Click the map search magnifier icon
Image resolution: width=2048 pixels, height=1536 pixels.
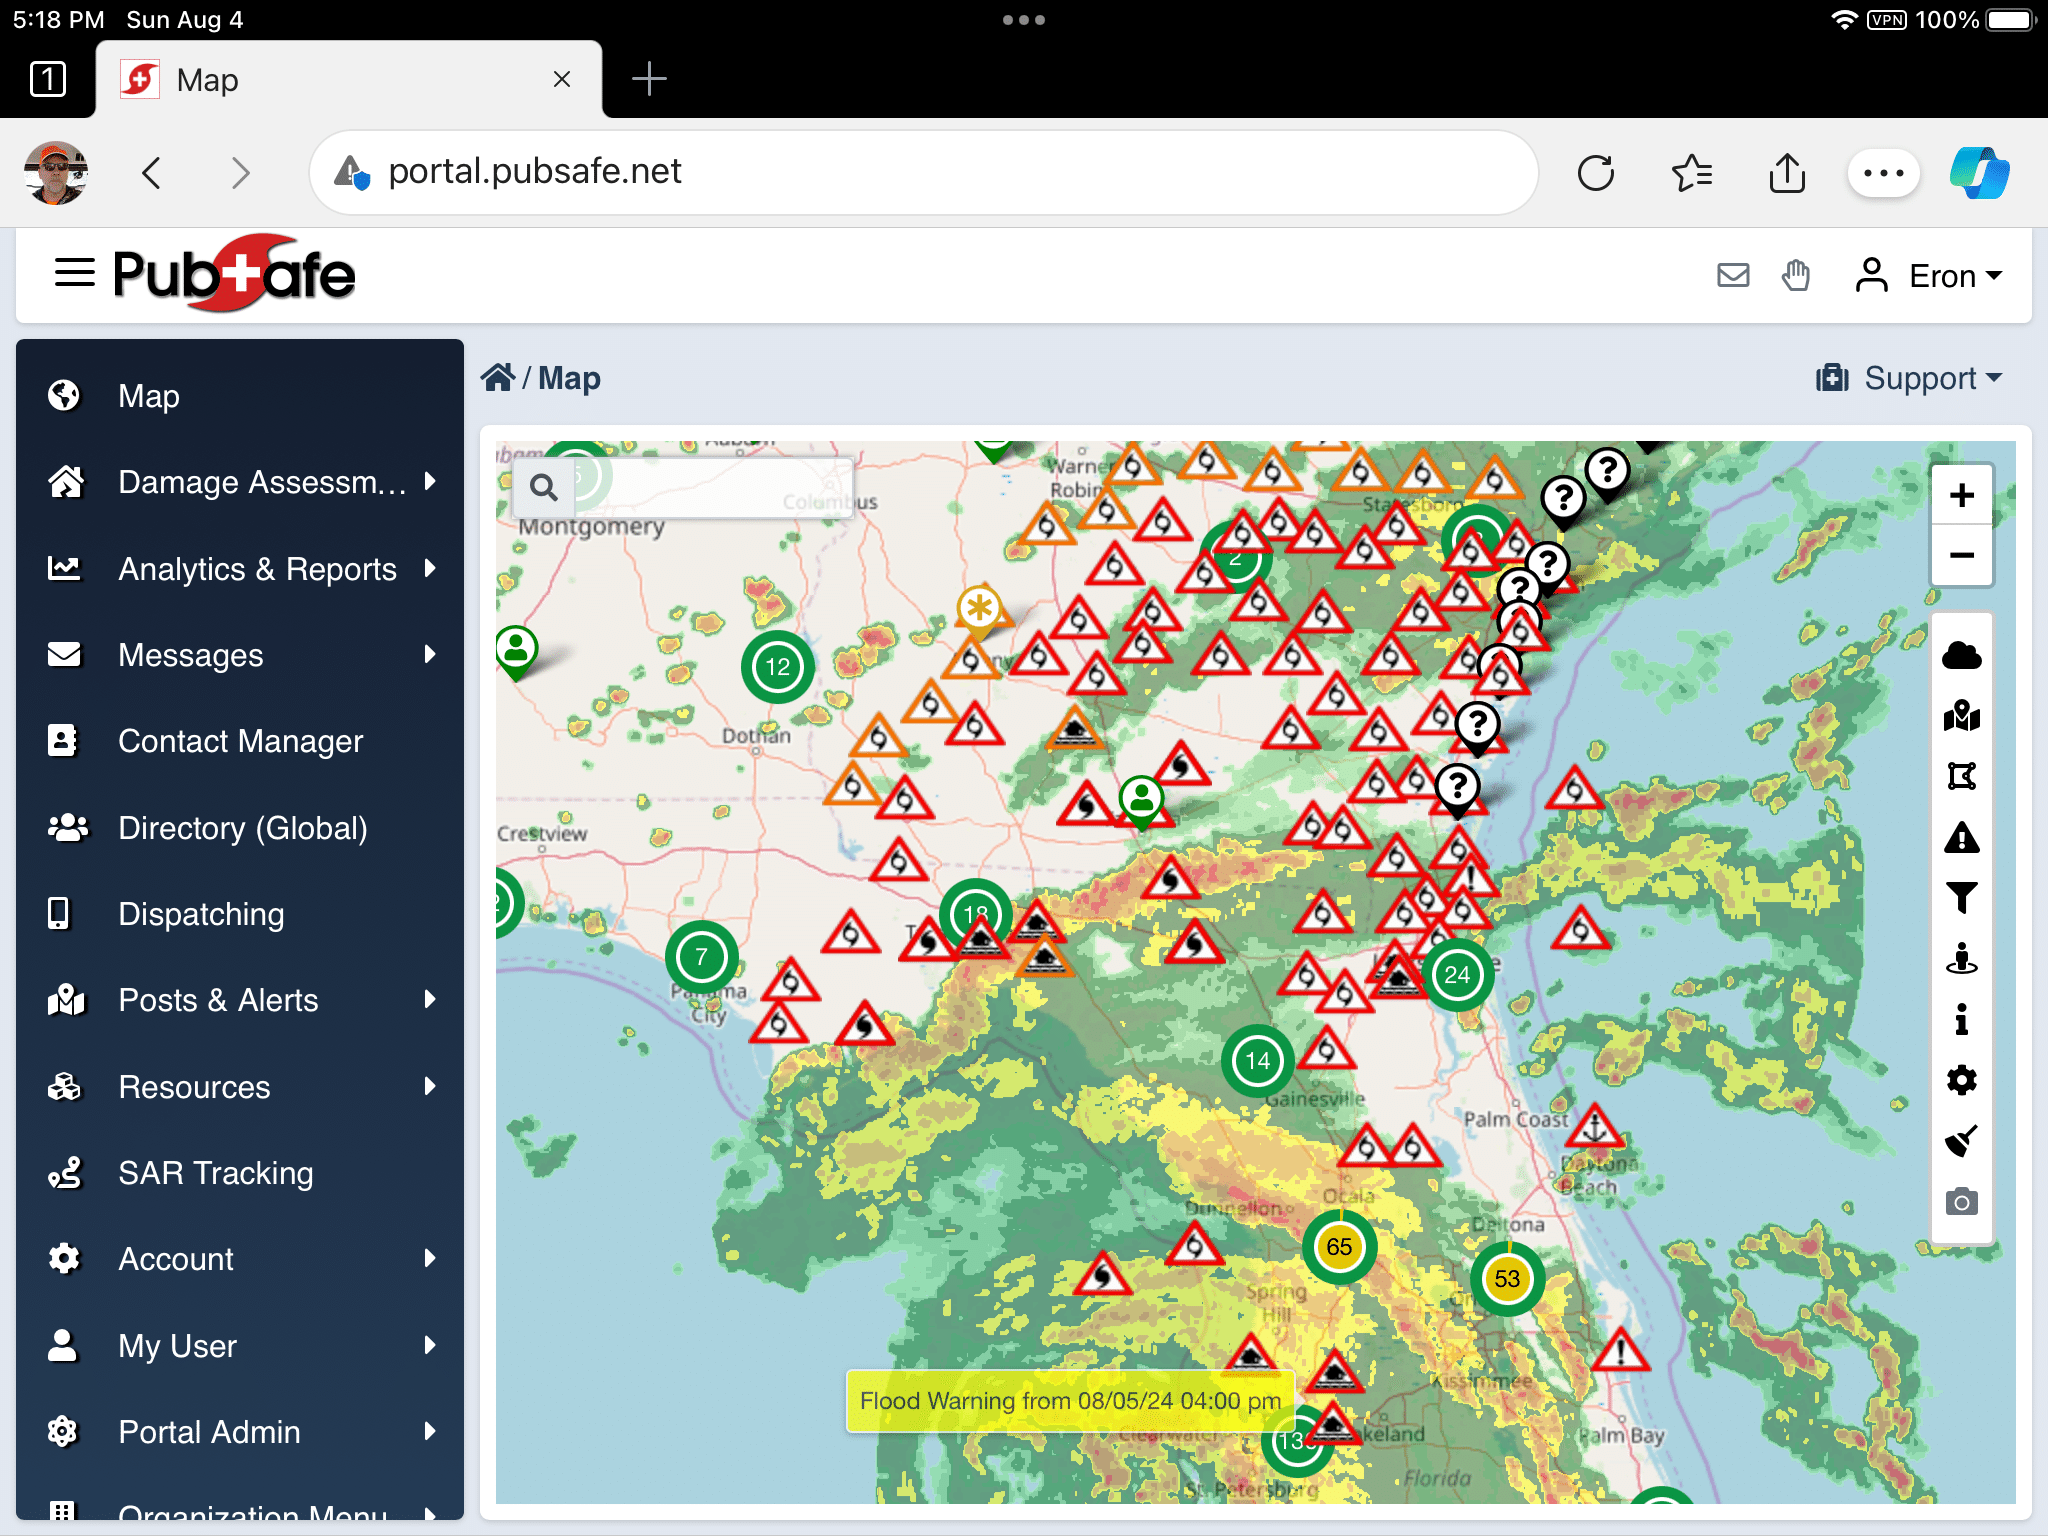pyautogui.click(x=544, y=488)
